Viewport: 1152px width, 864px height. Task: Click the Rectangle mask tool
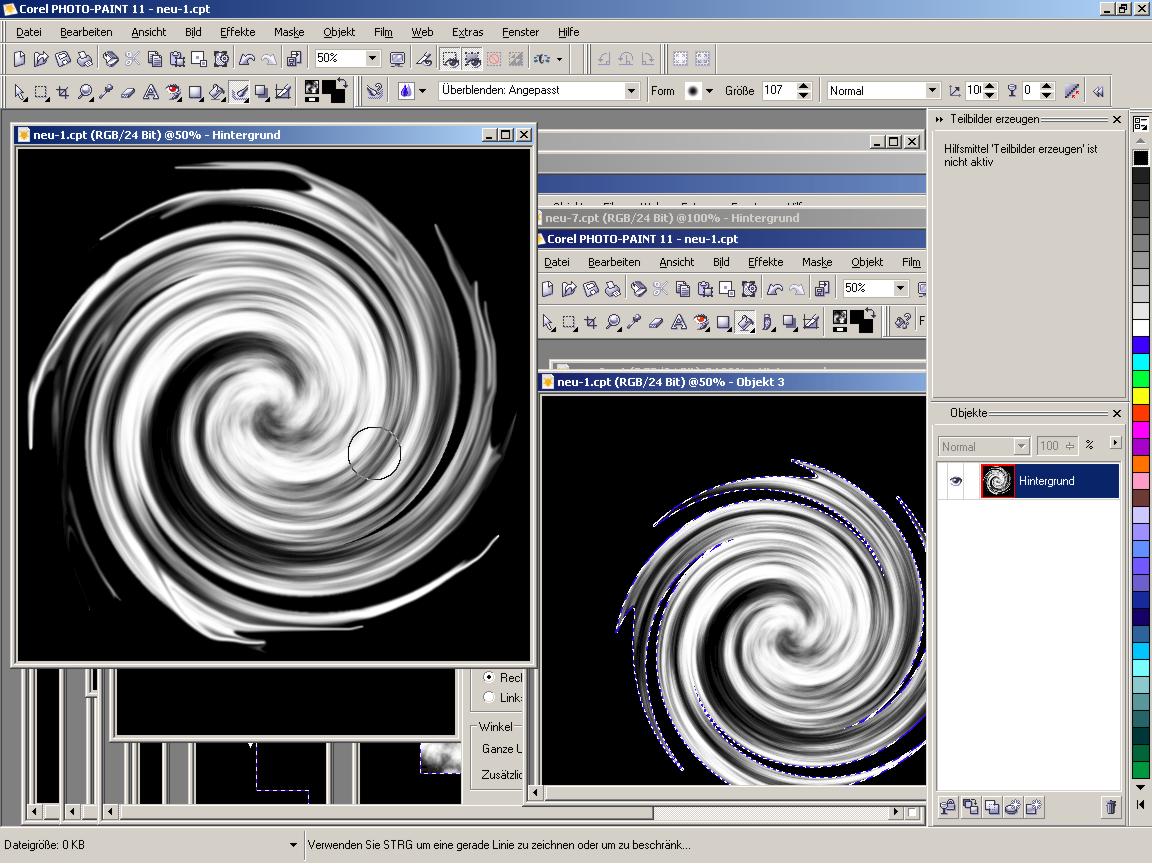(x=41, y=92)
